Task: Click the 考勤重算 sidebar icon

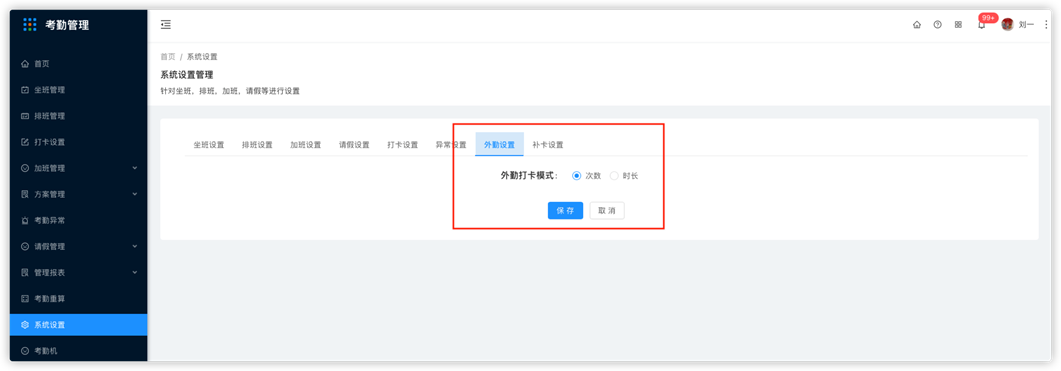Action: tap(25, 299)
